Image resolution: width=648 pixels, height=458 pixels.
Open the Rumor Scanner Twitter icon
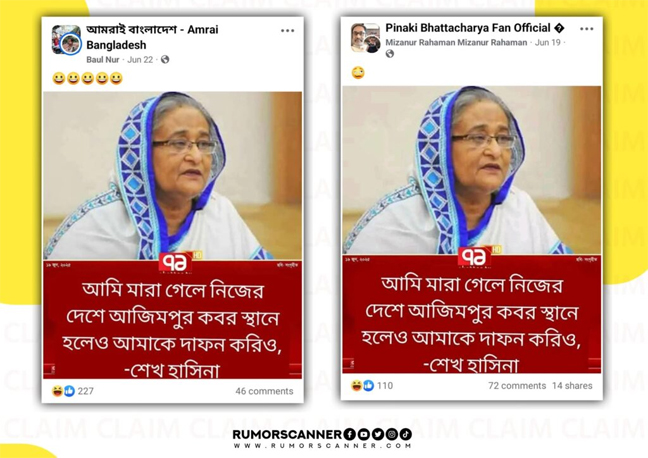pos(378,434)
